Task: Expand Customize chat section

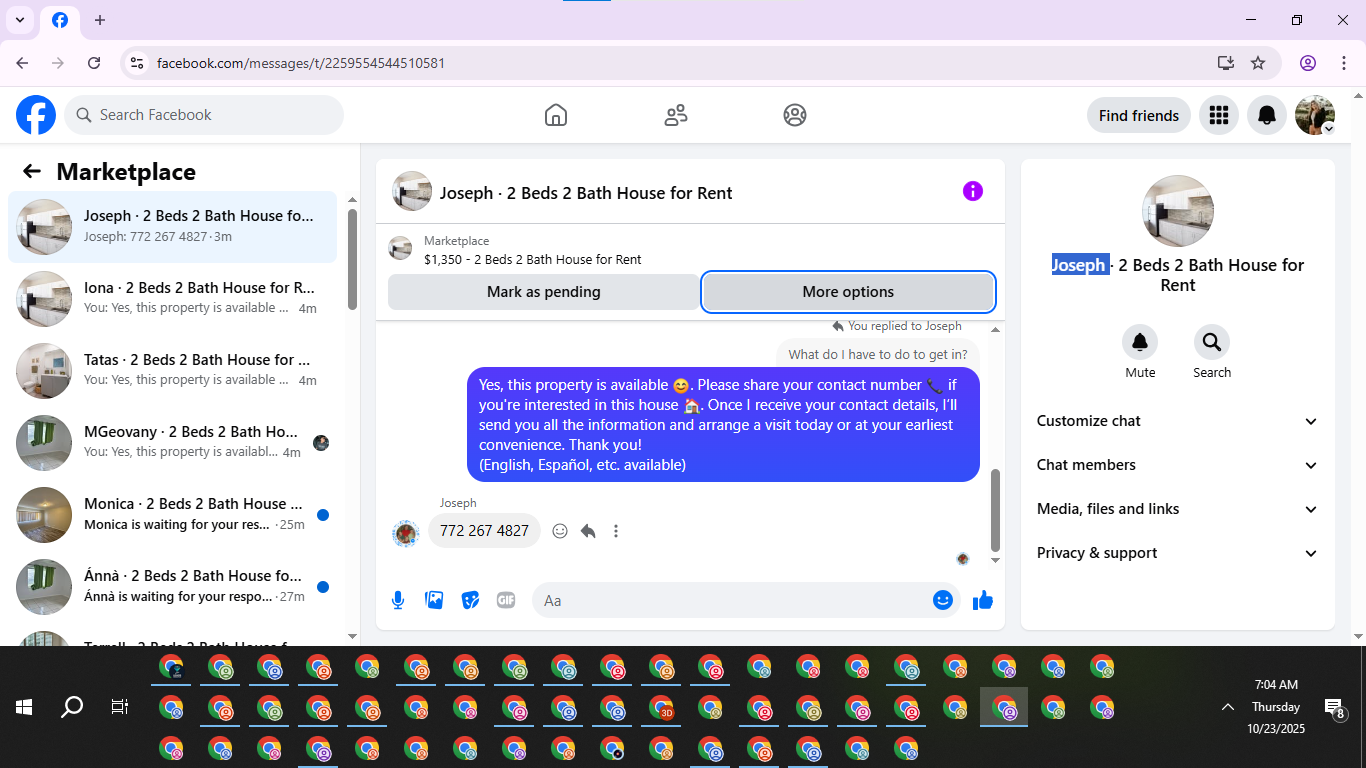Action: point(1178,421)
